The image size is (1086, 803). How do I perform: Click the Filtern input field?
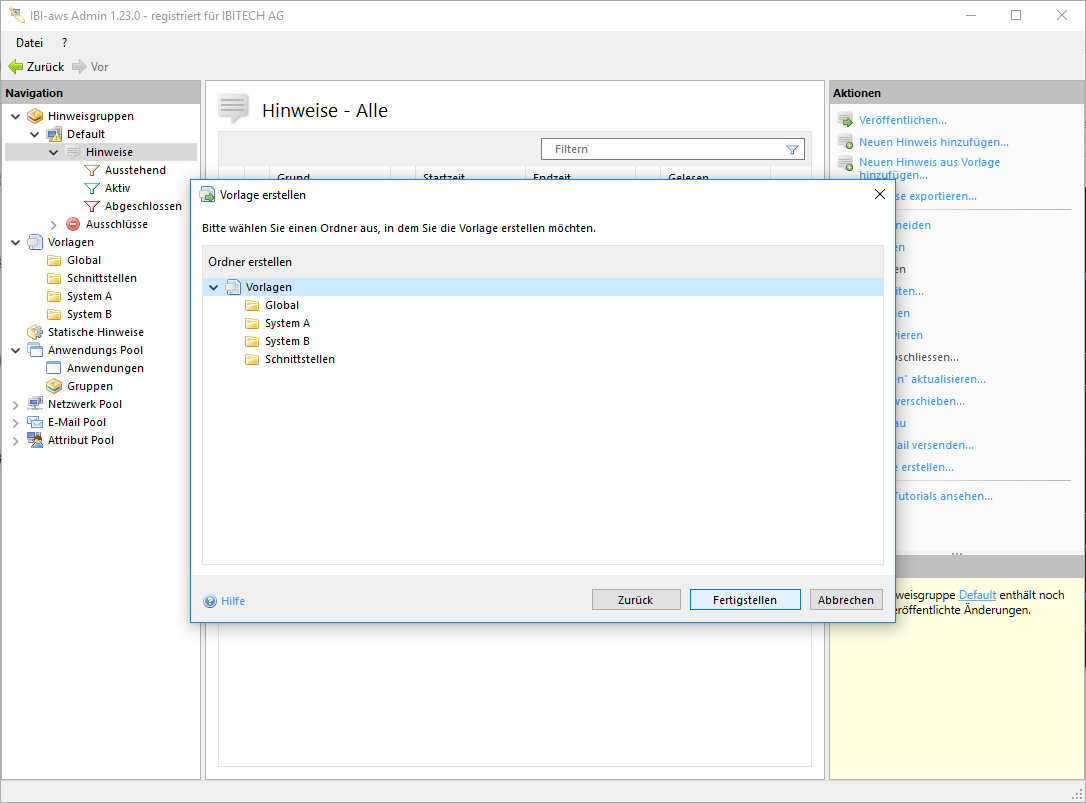[x=660, y=149]
